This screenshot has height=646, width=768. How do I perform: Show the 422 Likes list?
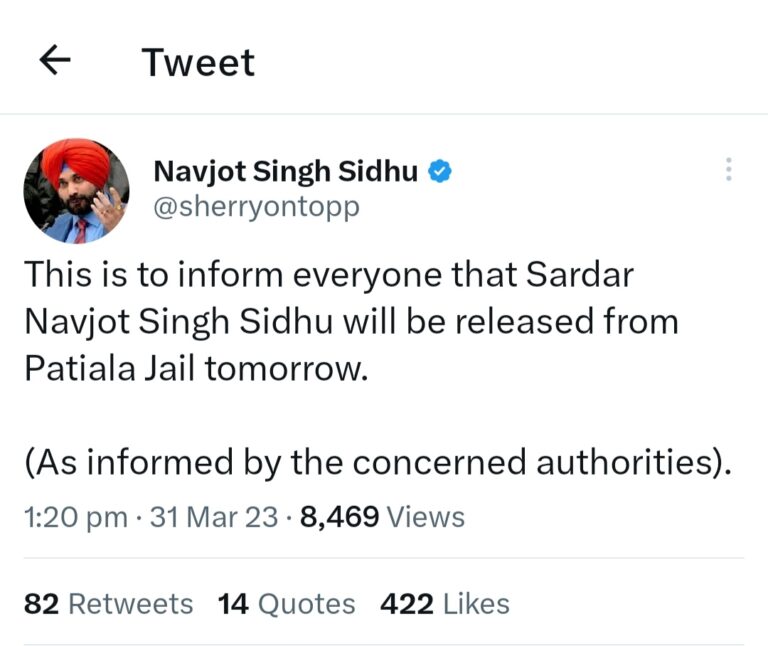444,604
